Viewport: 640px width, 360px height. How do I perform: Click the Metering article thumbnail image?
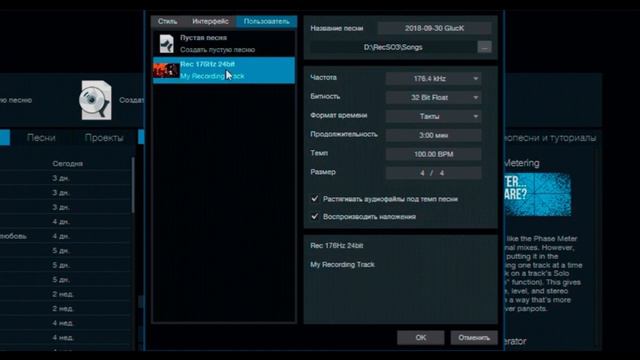click(537, 194)
